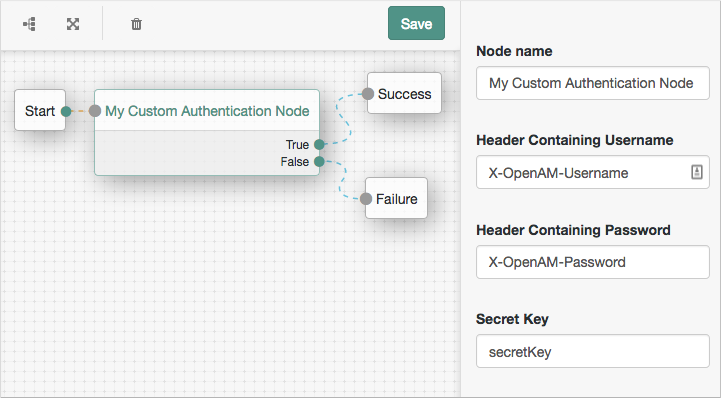Click the custom node input connector

(95, 111)
